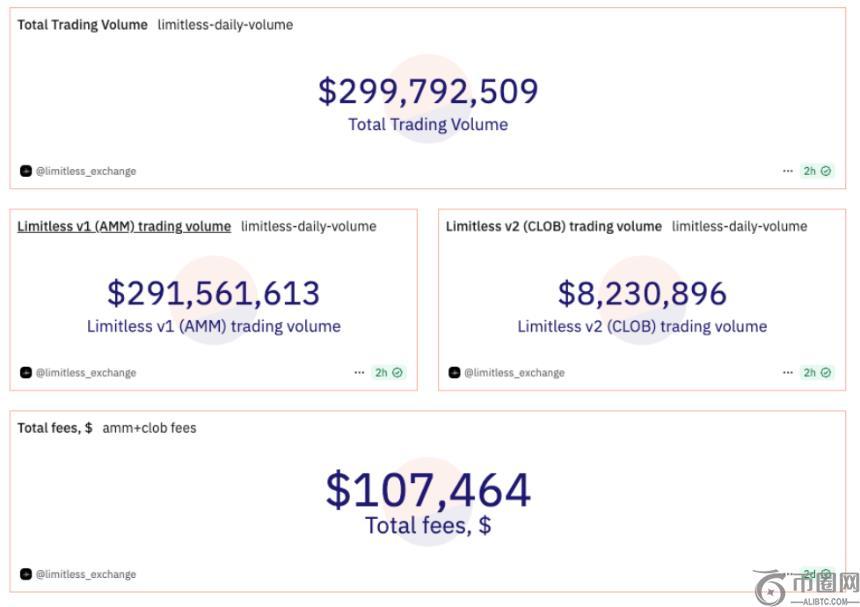Click the $107,464 total fees value
This screenshot has width=860, height=607.
point(428,490)
